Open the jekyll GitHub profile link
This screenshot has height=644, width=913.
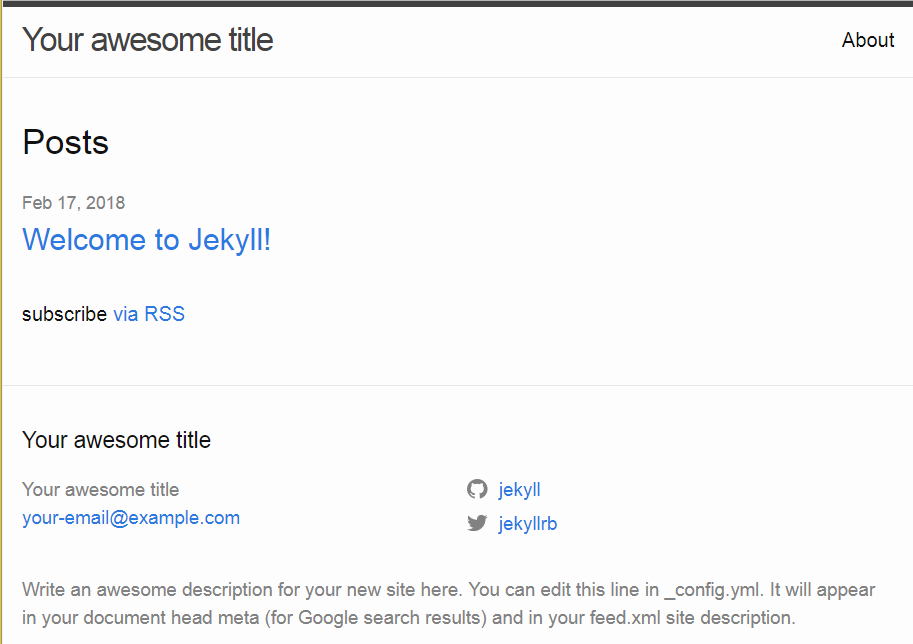(519, 490)
